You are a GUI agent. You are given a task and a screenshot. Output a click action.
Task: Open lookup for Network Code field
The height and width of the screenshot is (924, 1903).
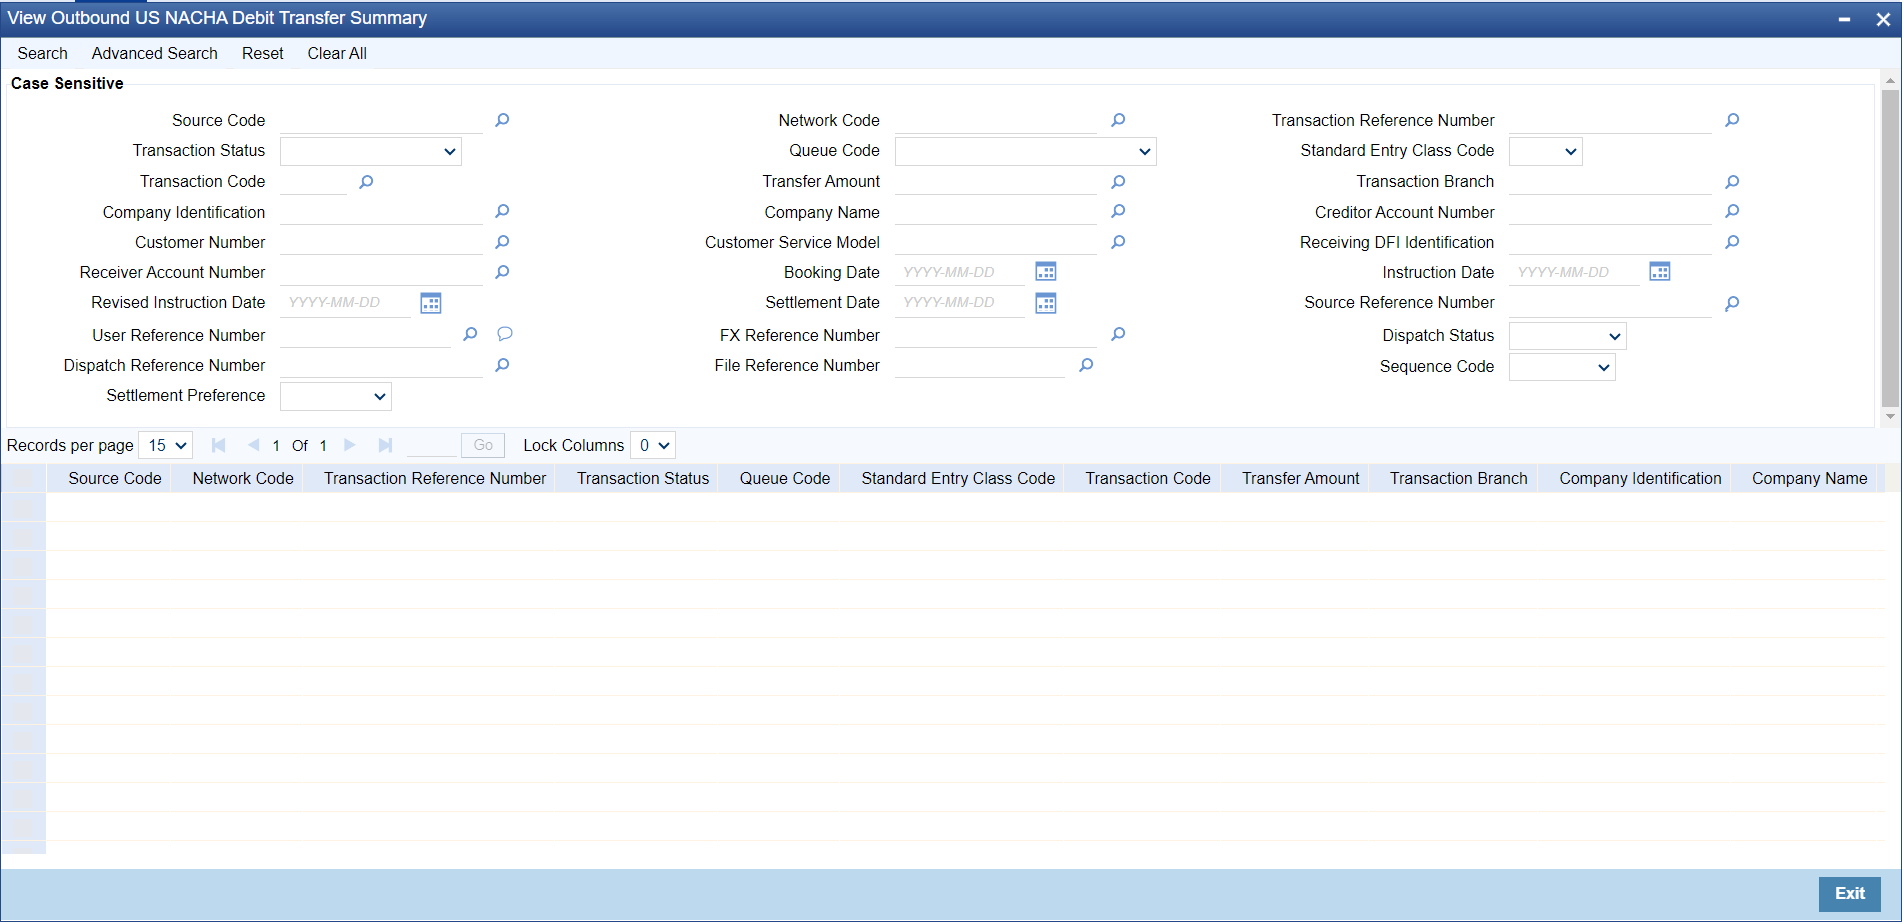pos(1118,120)
